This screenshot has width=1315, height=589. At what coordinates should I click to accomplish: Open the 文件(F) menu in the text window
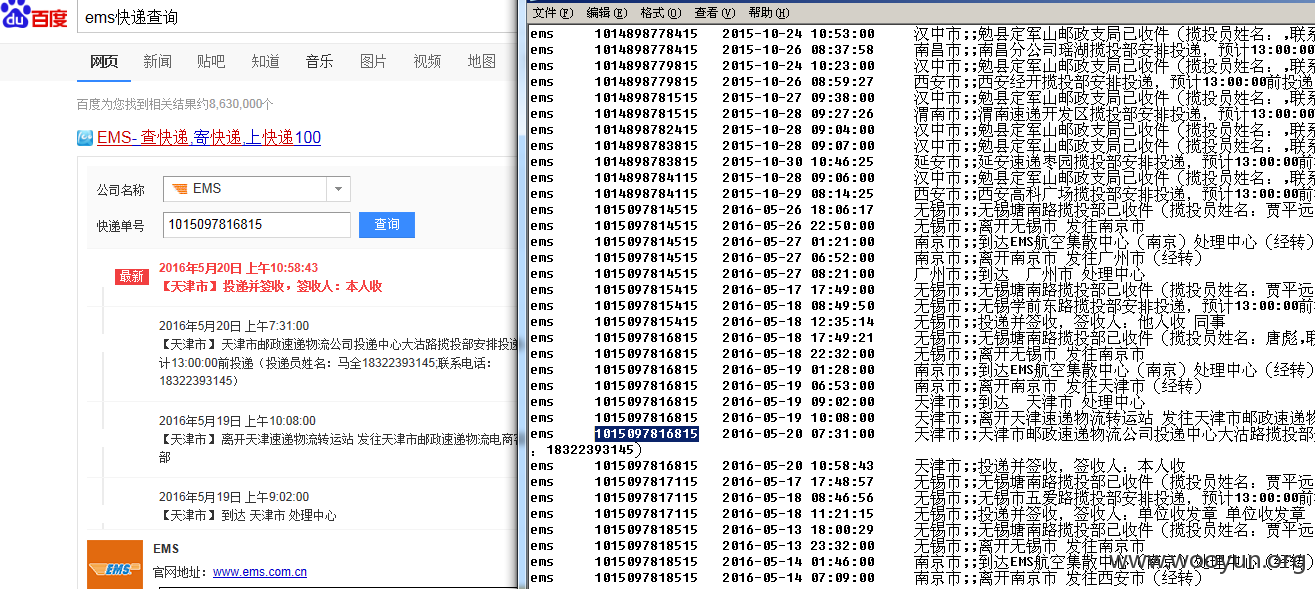pyautogui.click(x=552, y=13)
